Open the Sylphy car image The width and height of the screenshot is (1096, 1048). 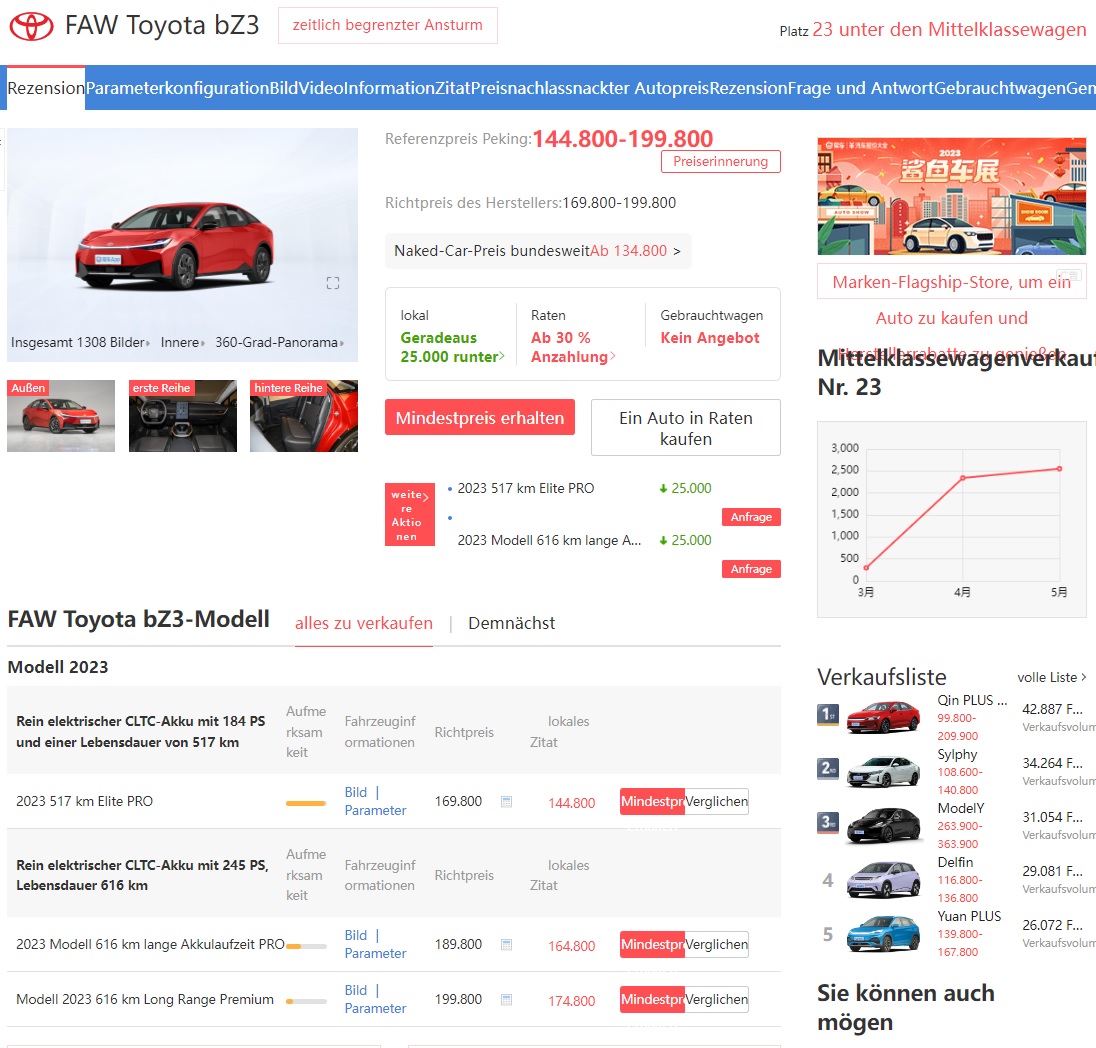(884, 771)
